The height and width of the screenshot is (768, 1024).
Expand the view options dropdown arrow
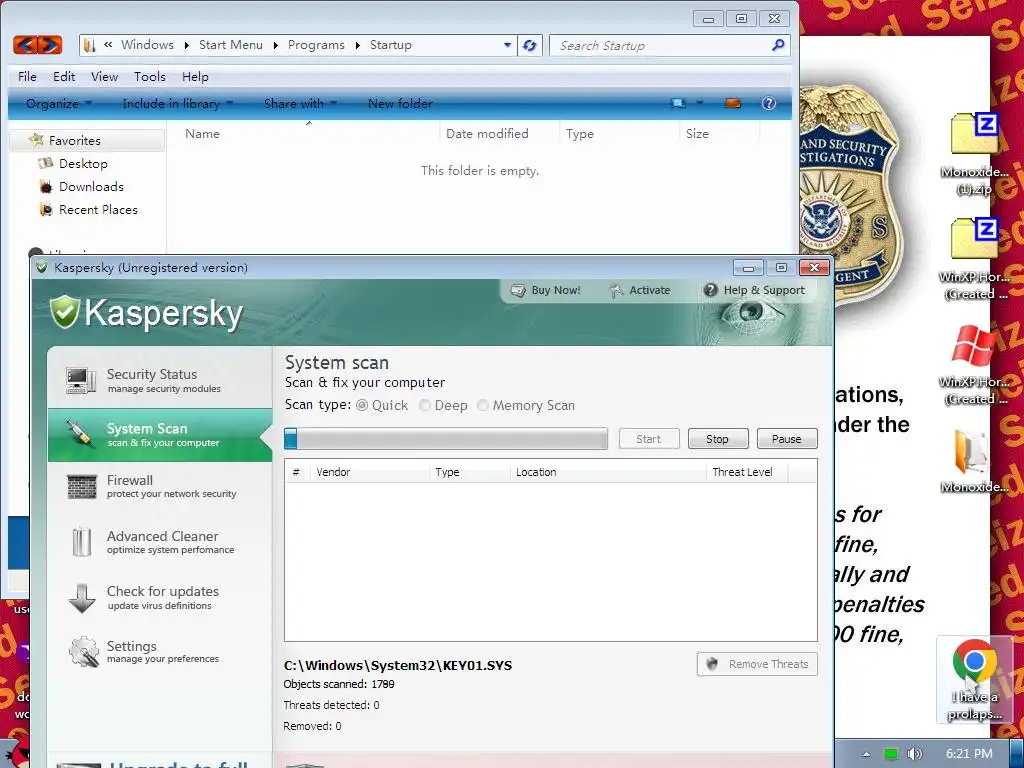699,103
